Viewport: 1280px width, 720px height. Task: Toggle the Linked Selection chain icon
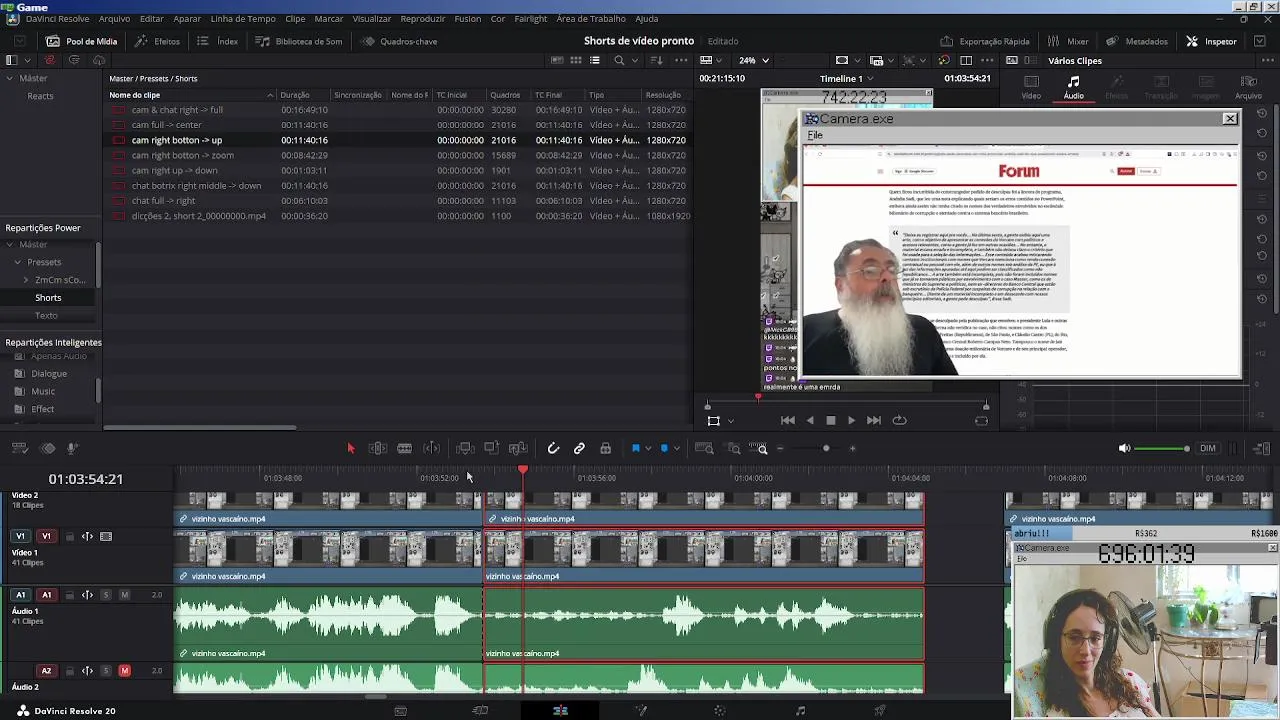point(579,449)
